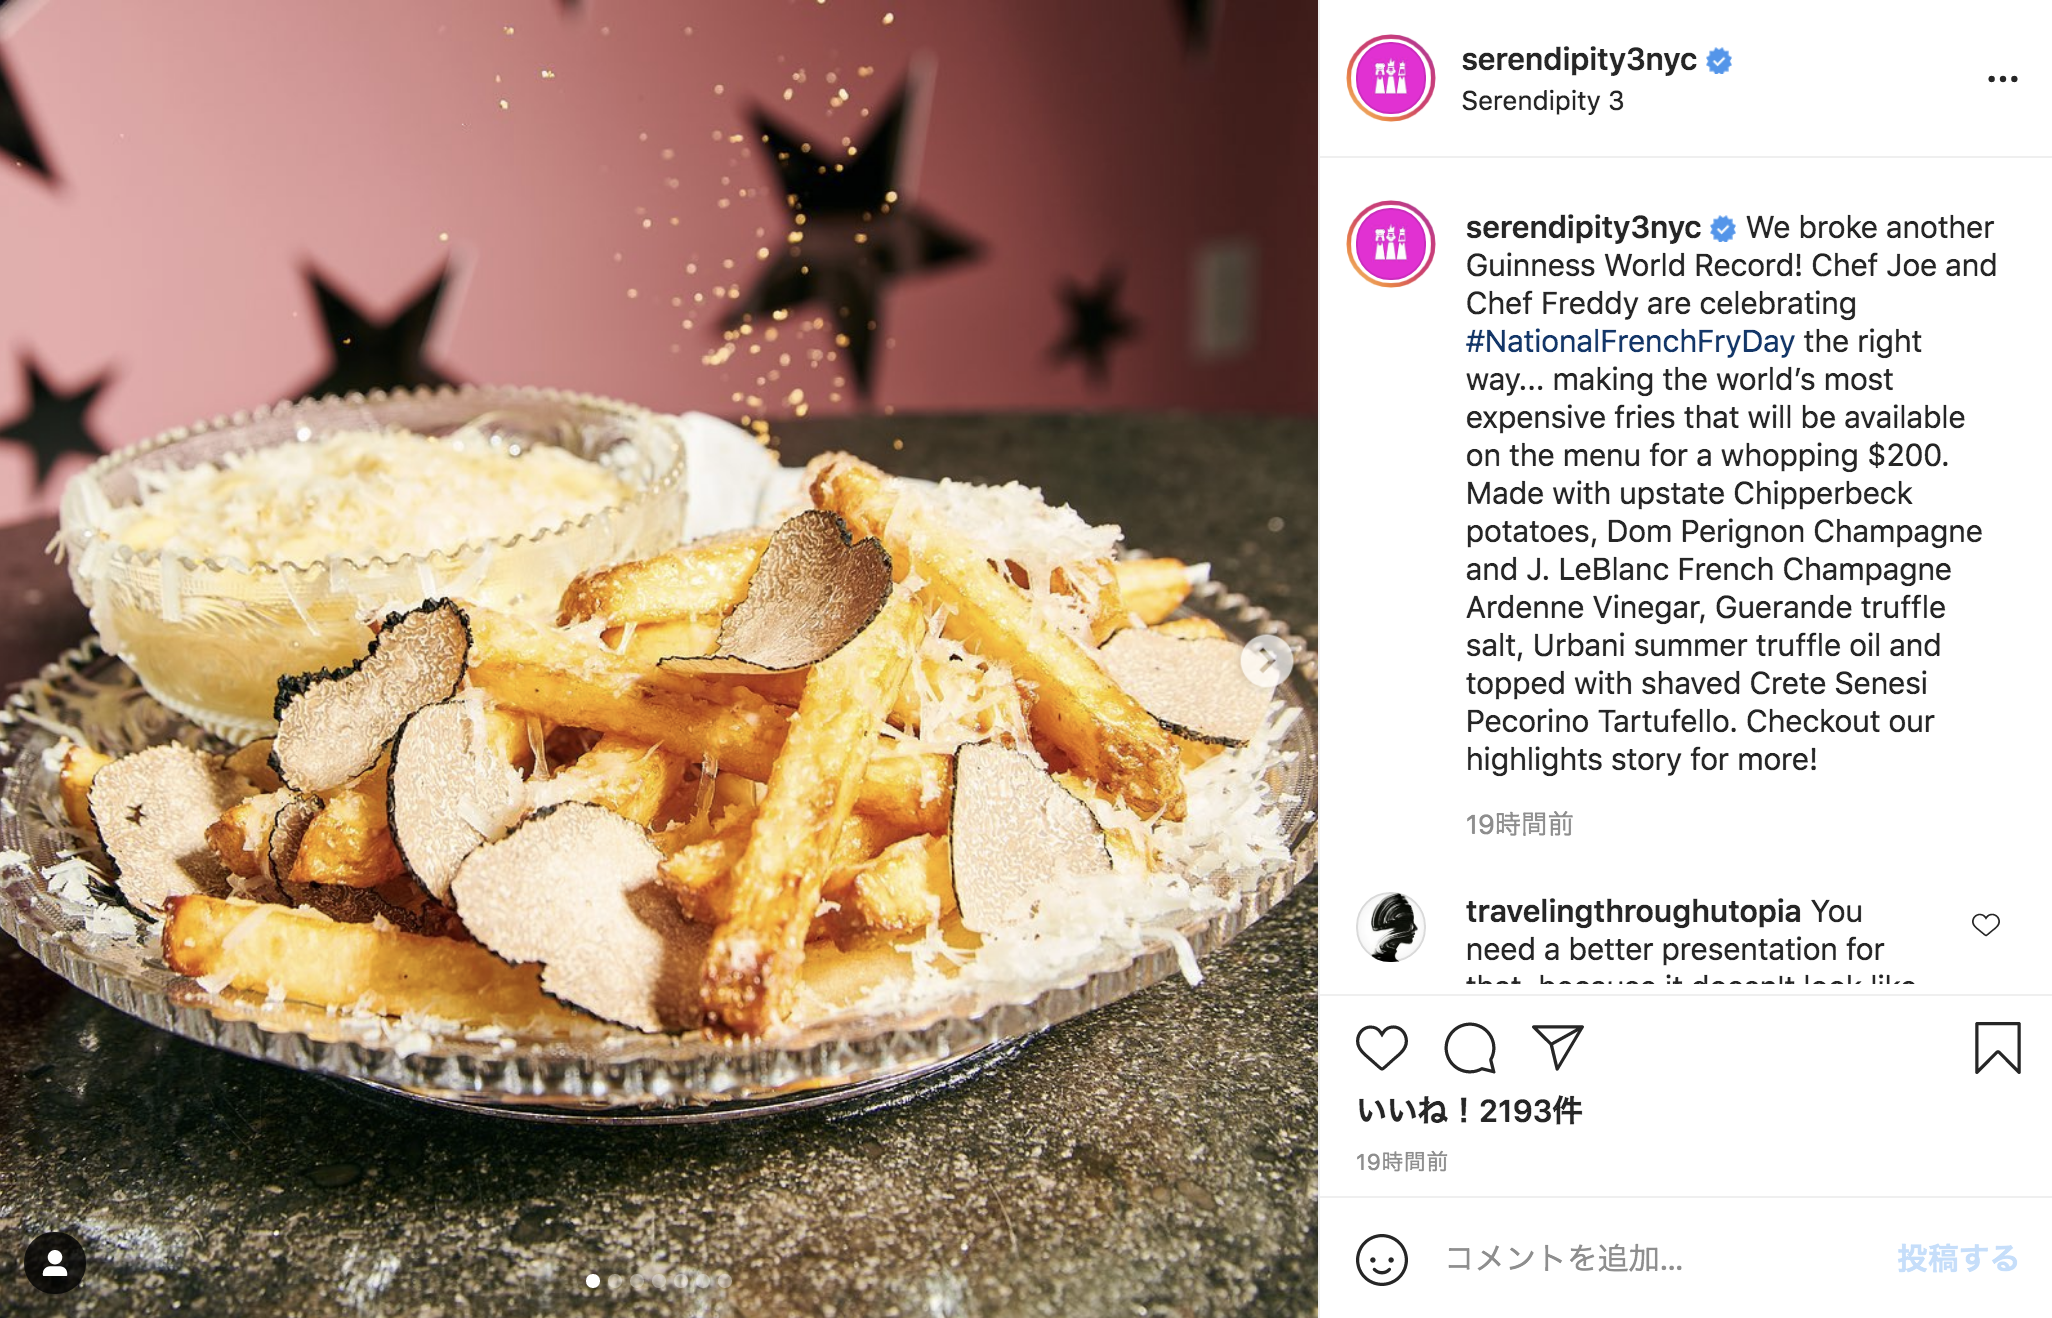Open the header serendipity3nyc profile picture
The height and width of the screenshot is (1318, 2052).
click(x=1391, y=78)
